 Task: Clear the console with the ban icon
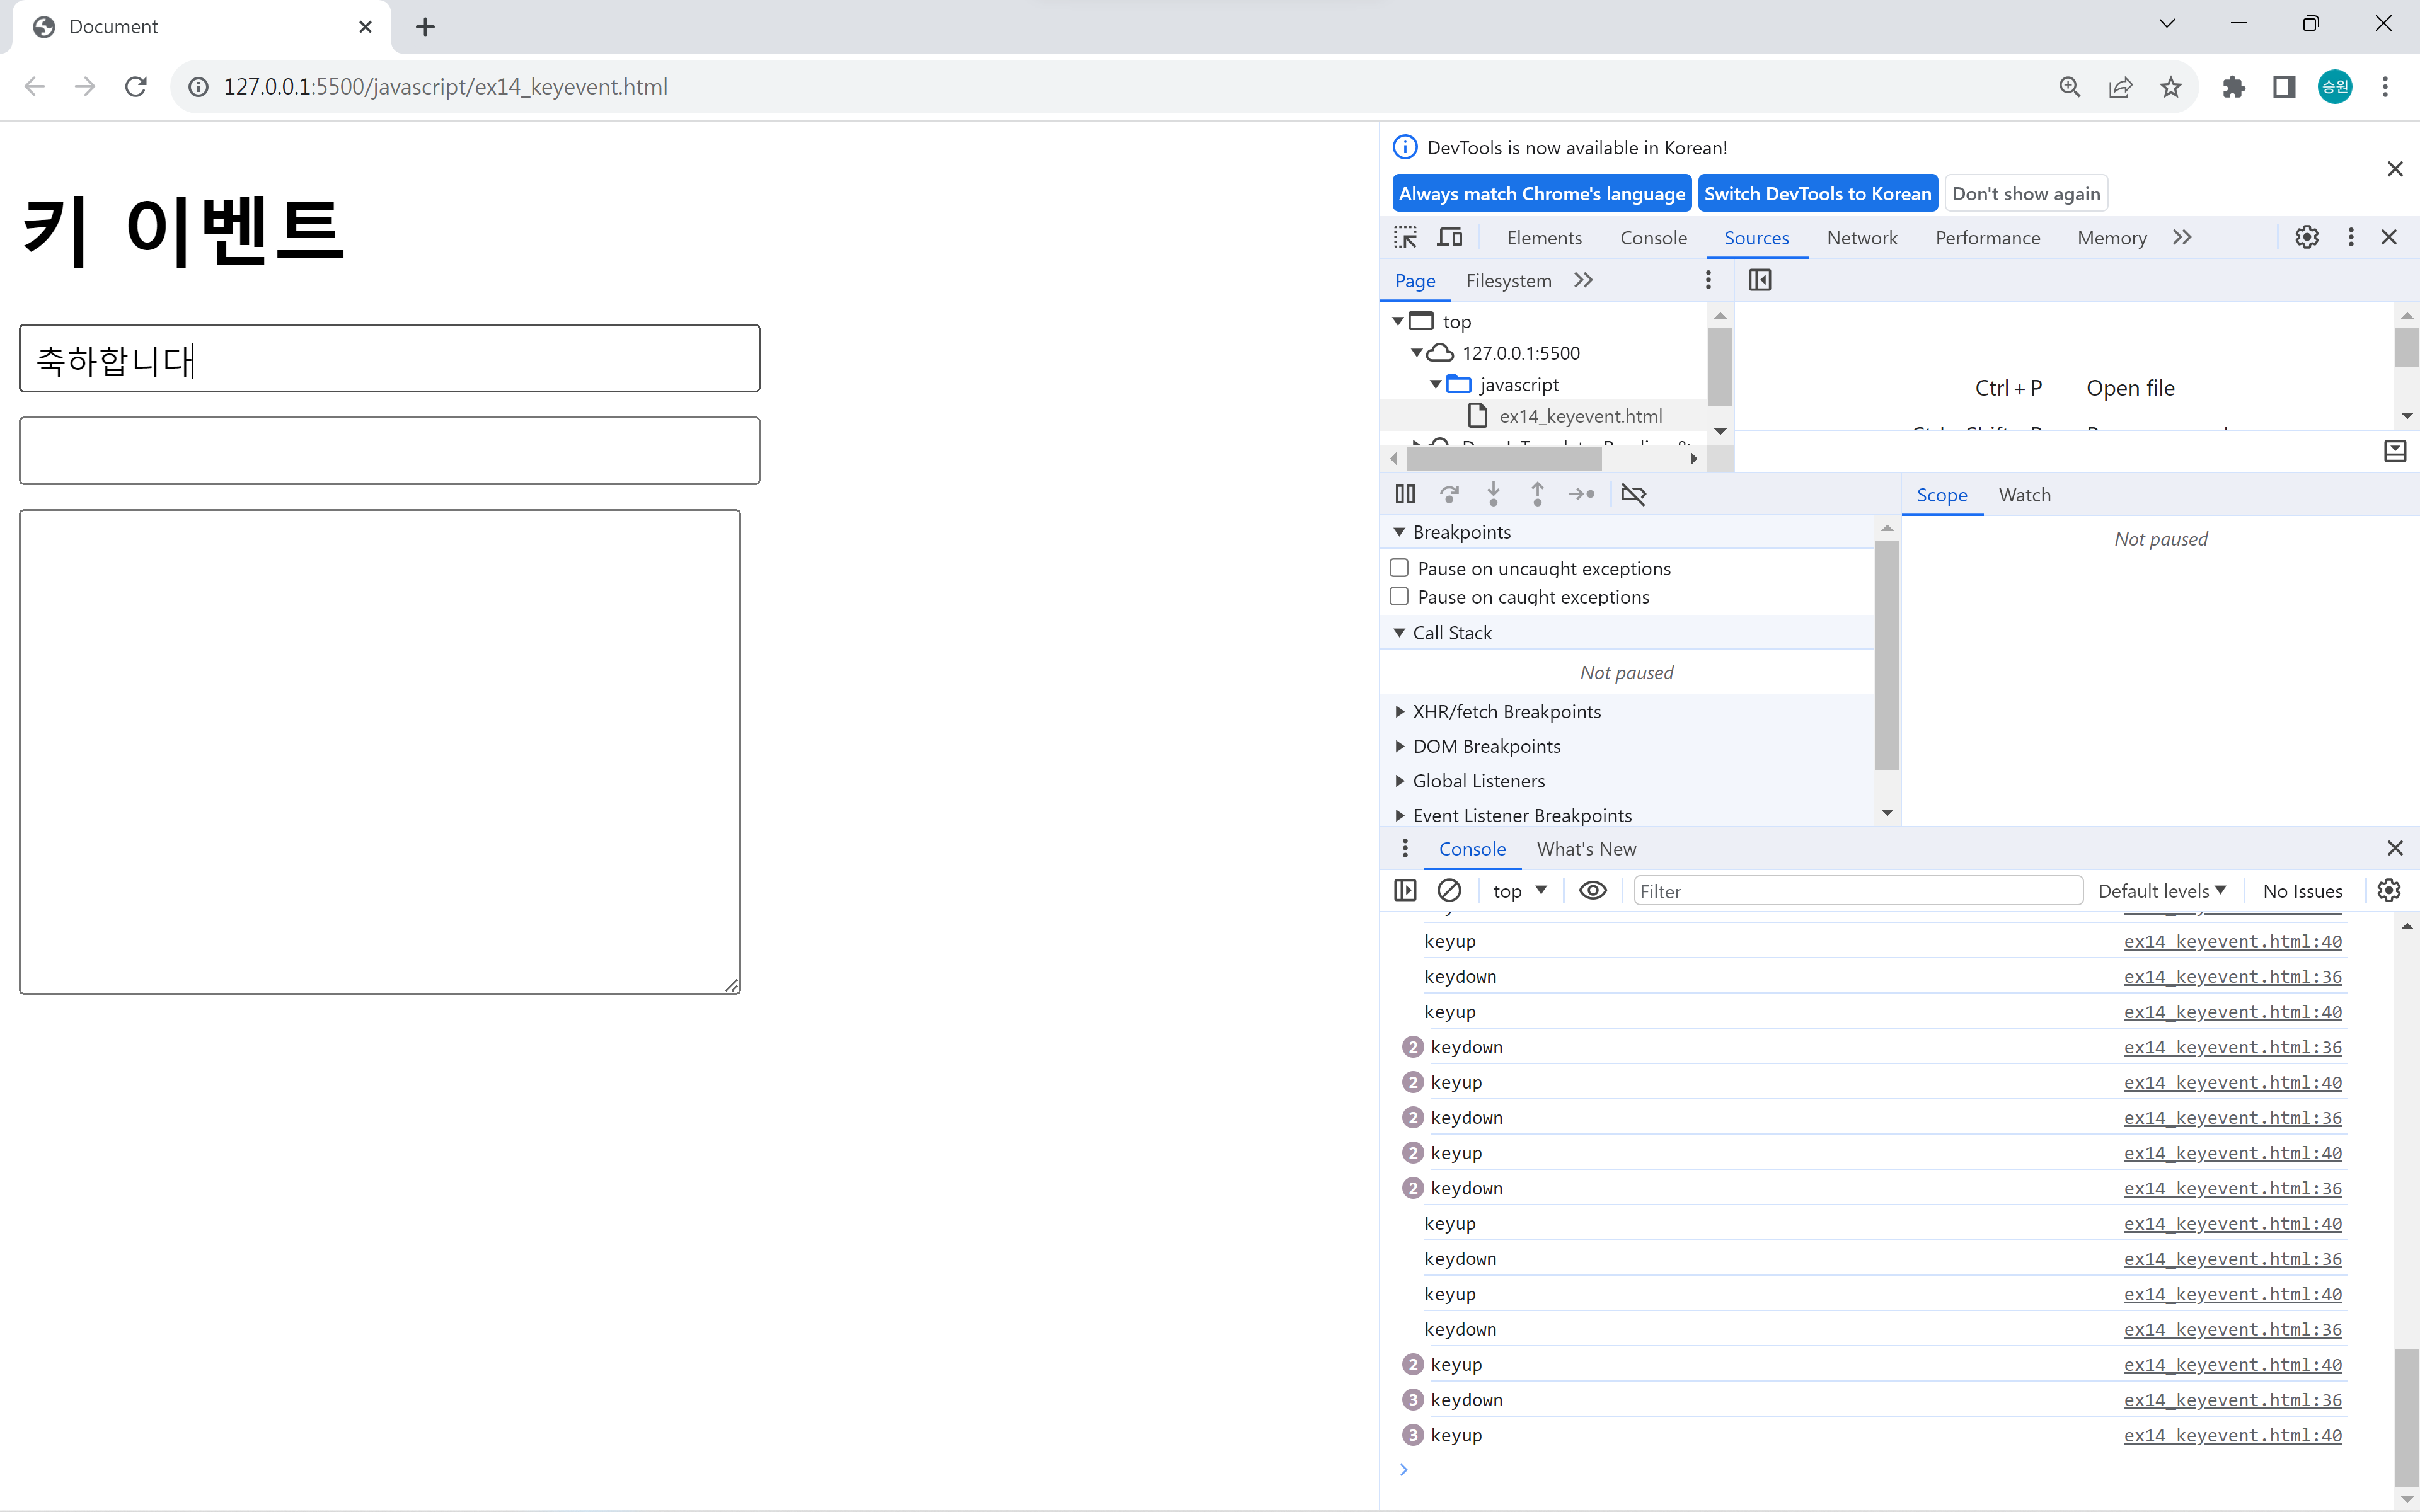tap(1449, 890)
